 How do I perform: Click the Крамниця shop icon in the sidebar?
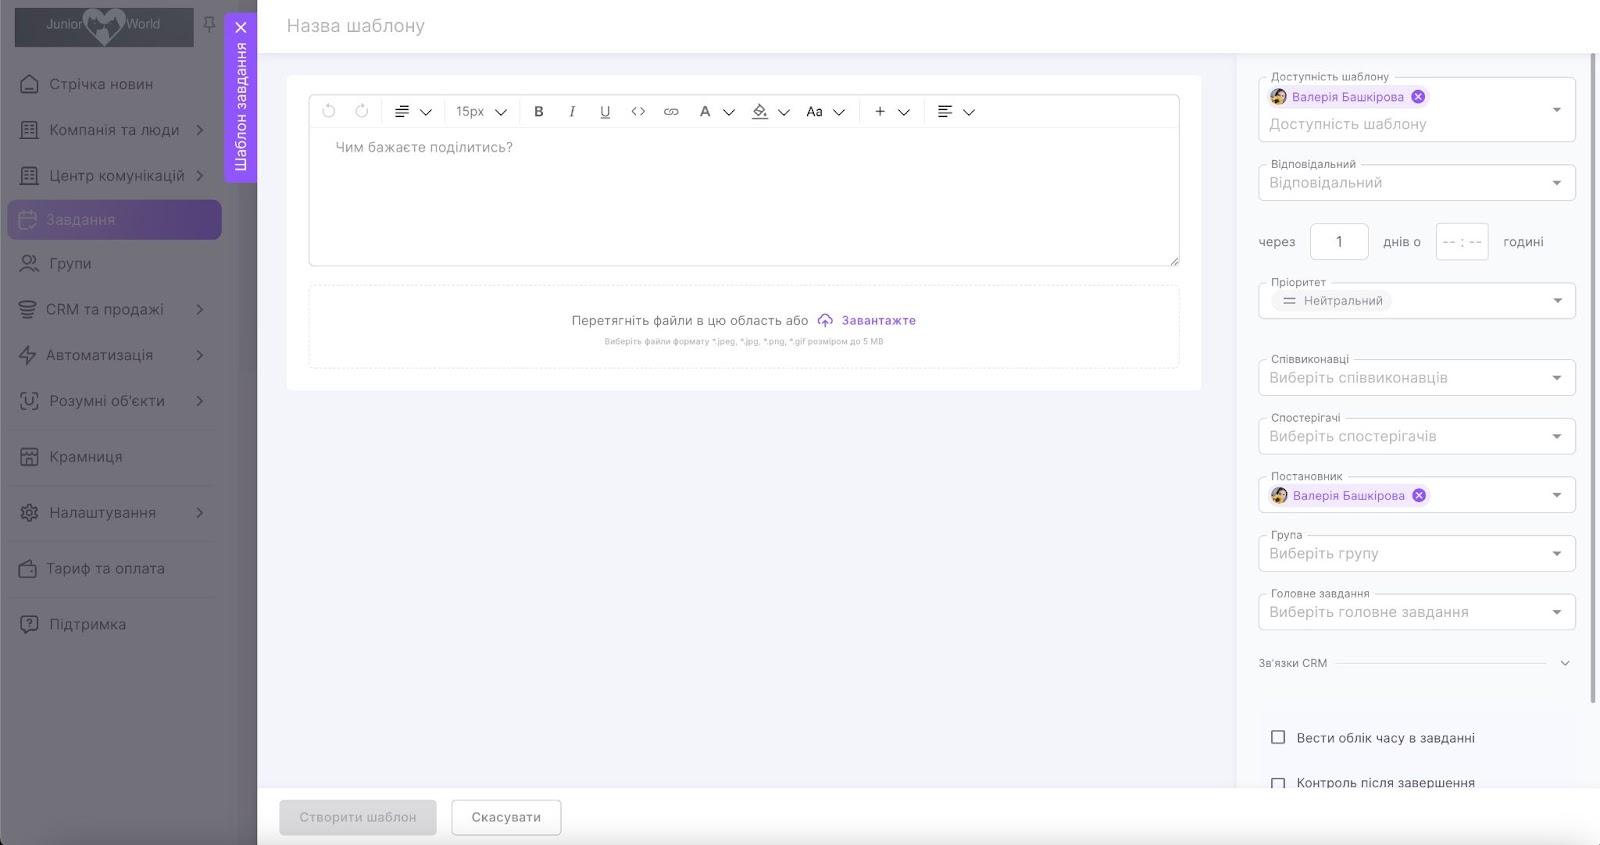pyautogui.click(x=30, y=457)
